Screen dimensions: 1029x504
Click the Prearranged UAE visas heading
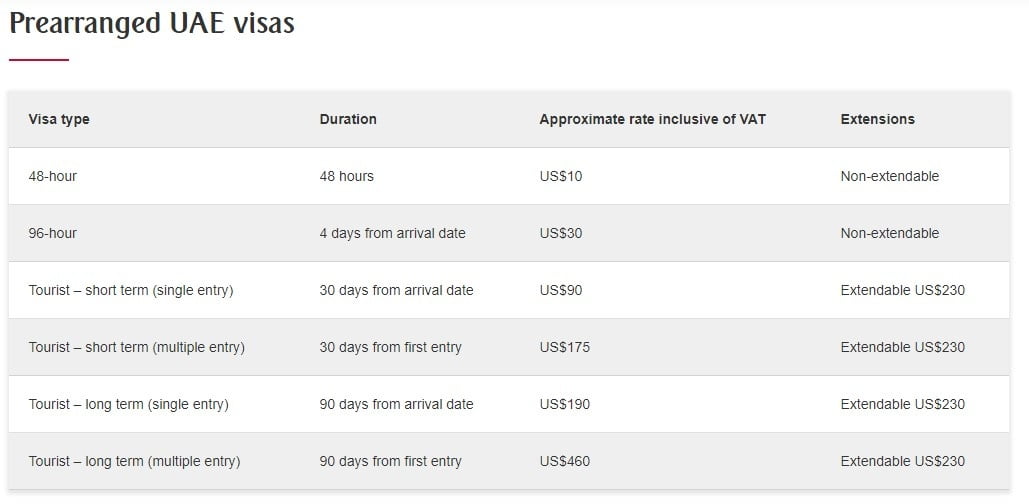tap(152, 23)
